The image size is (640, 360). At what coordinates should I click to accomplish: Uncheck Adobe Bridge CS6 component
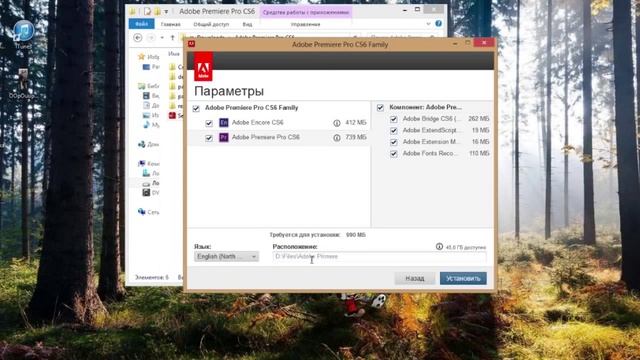coord(393,119)
